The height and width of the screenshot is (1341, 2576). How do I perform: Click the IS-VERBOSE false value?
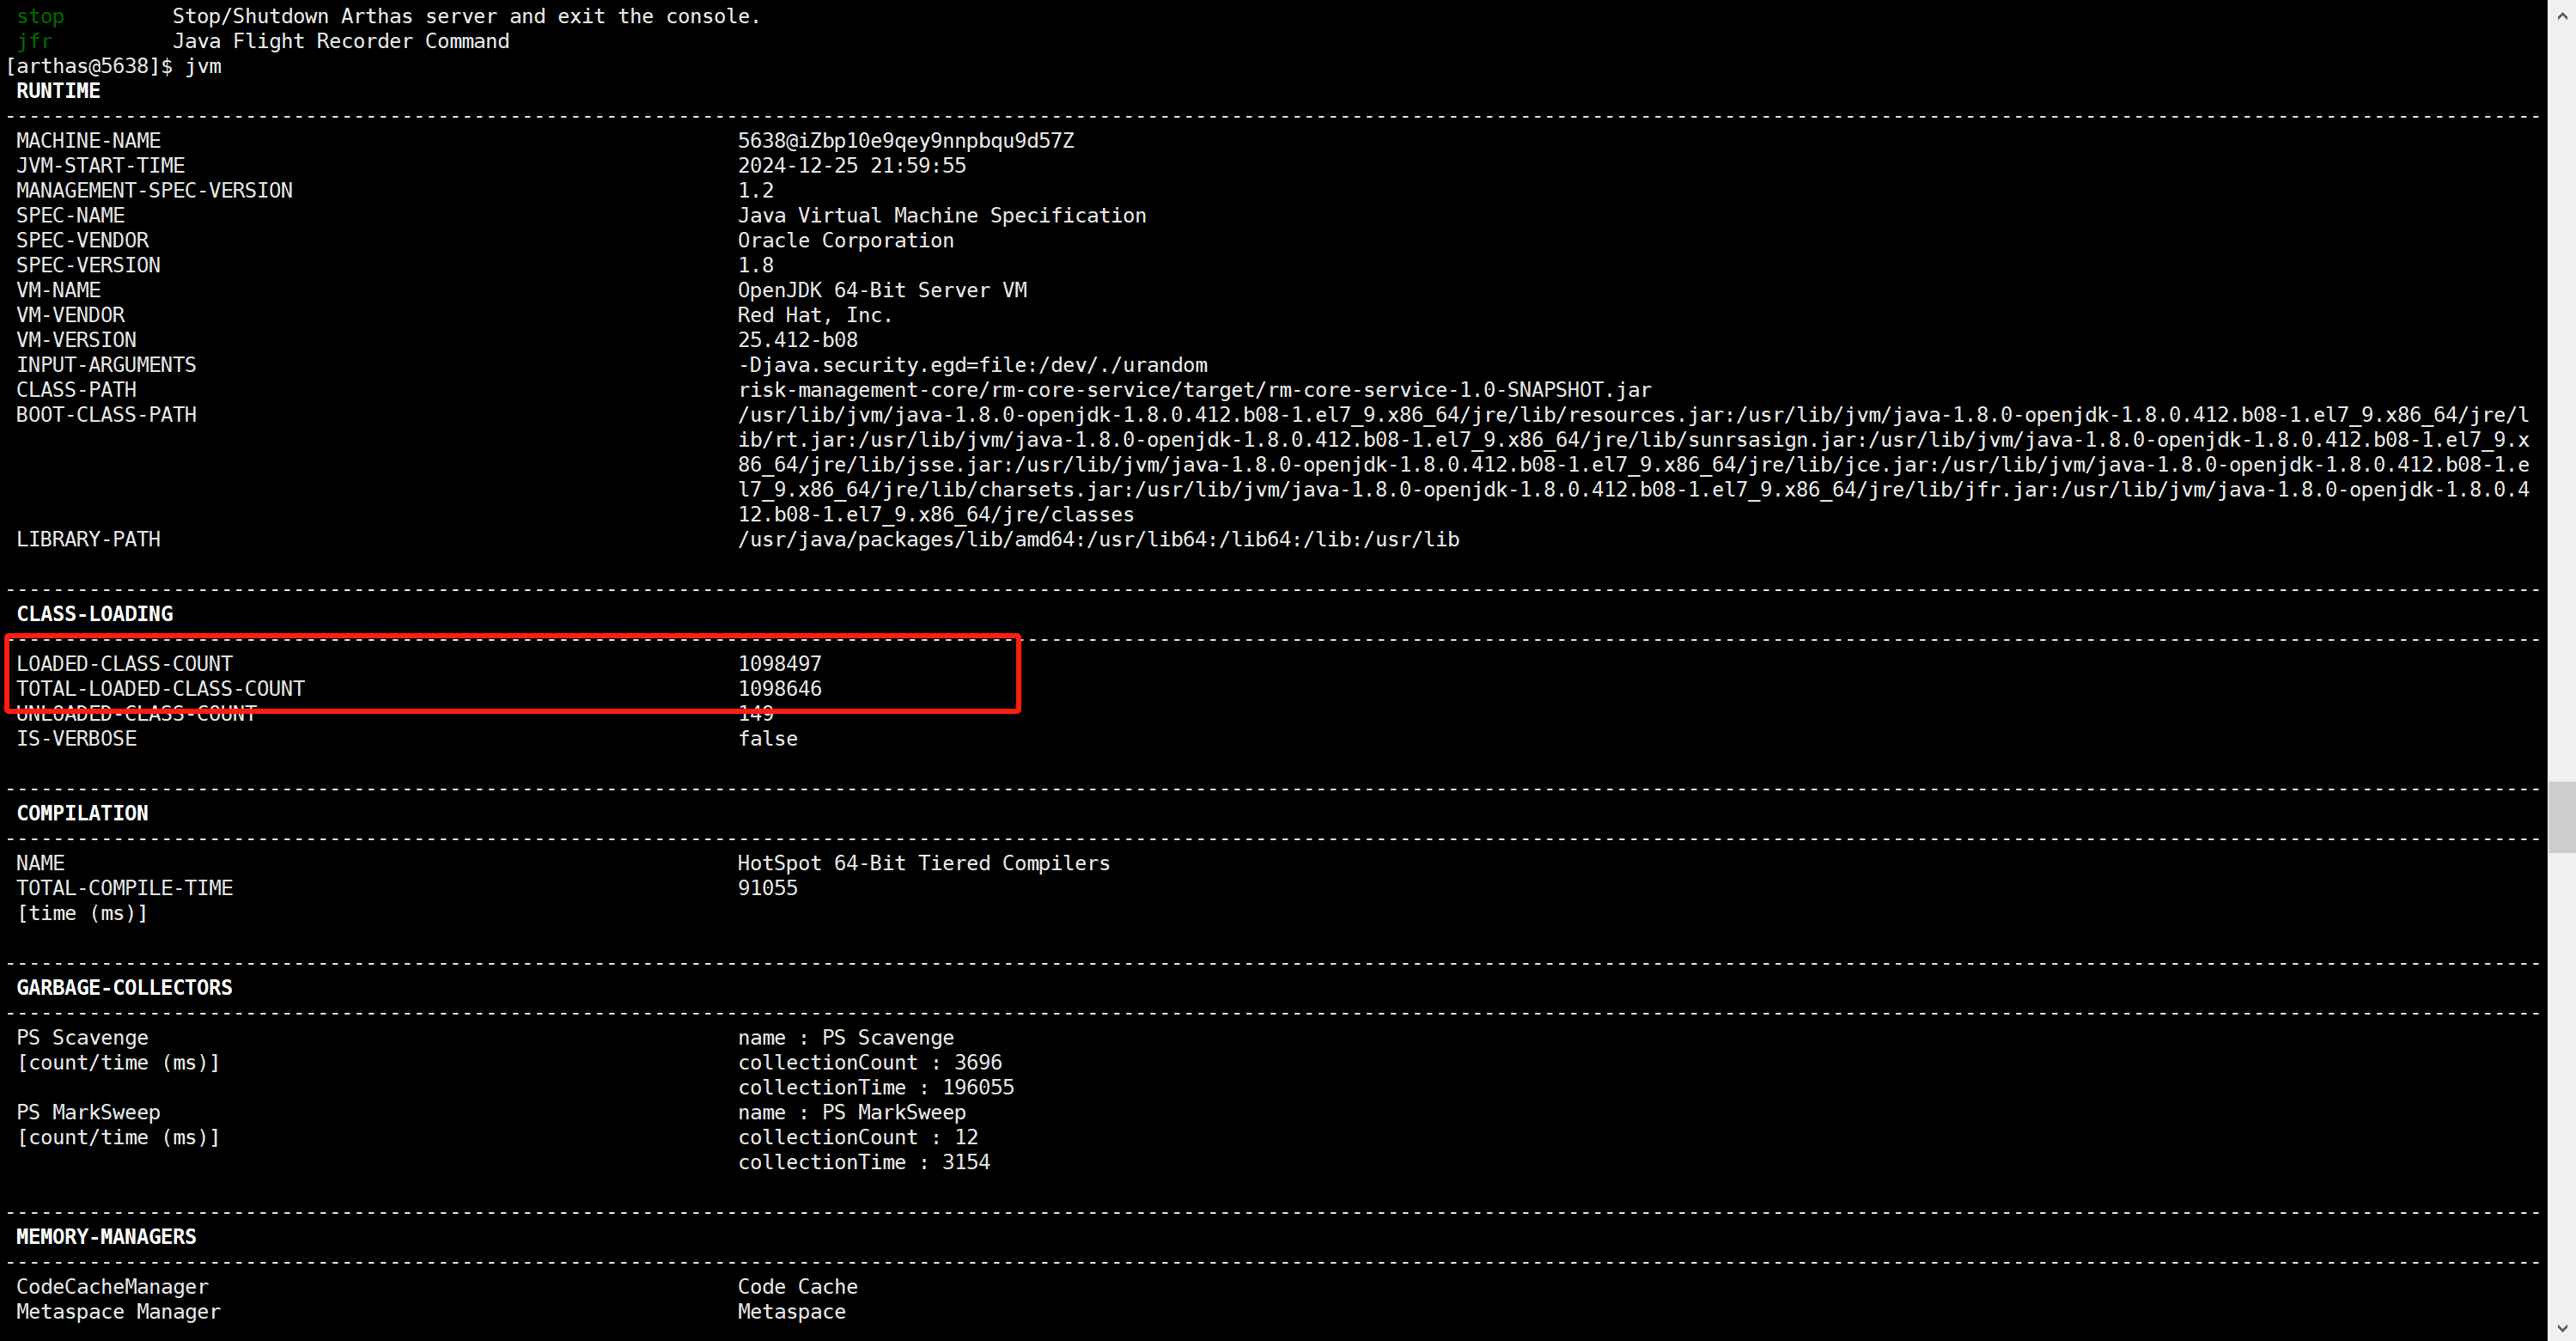coord(767,739)
